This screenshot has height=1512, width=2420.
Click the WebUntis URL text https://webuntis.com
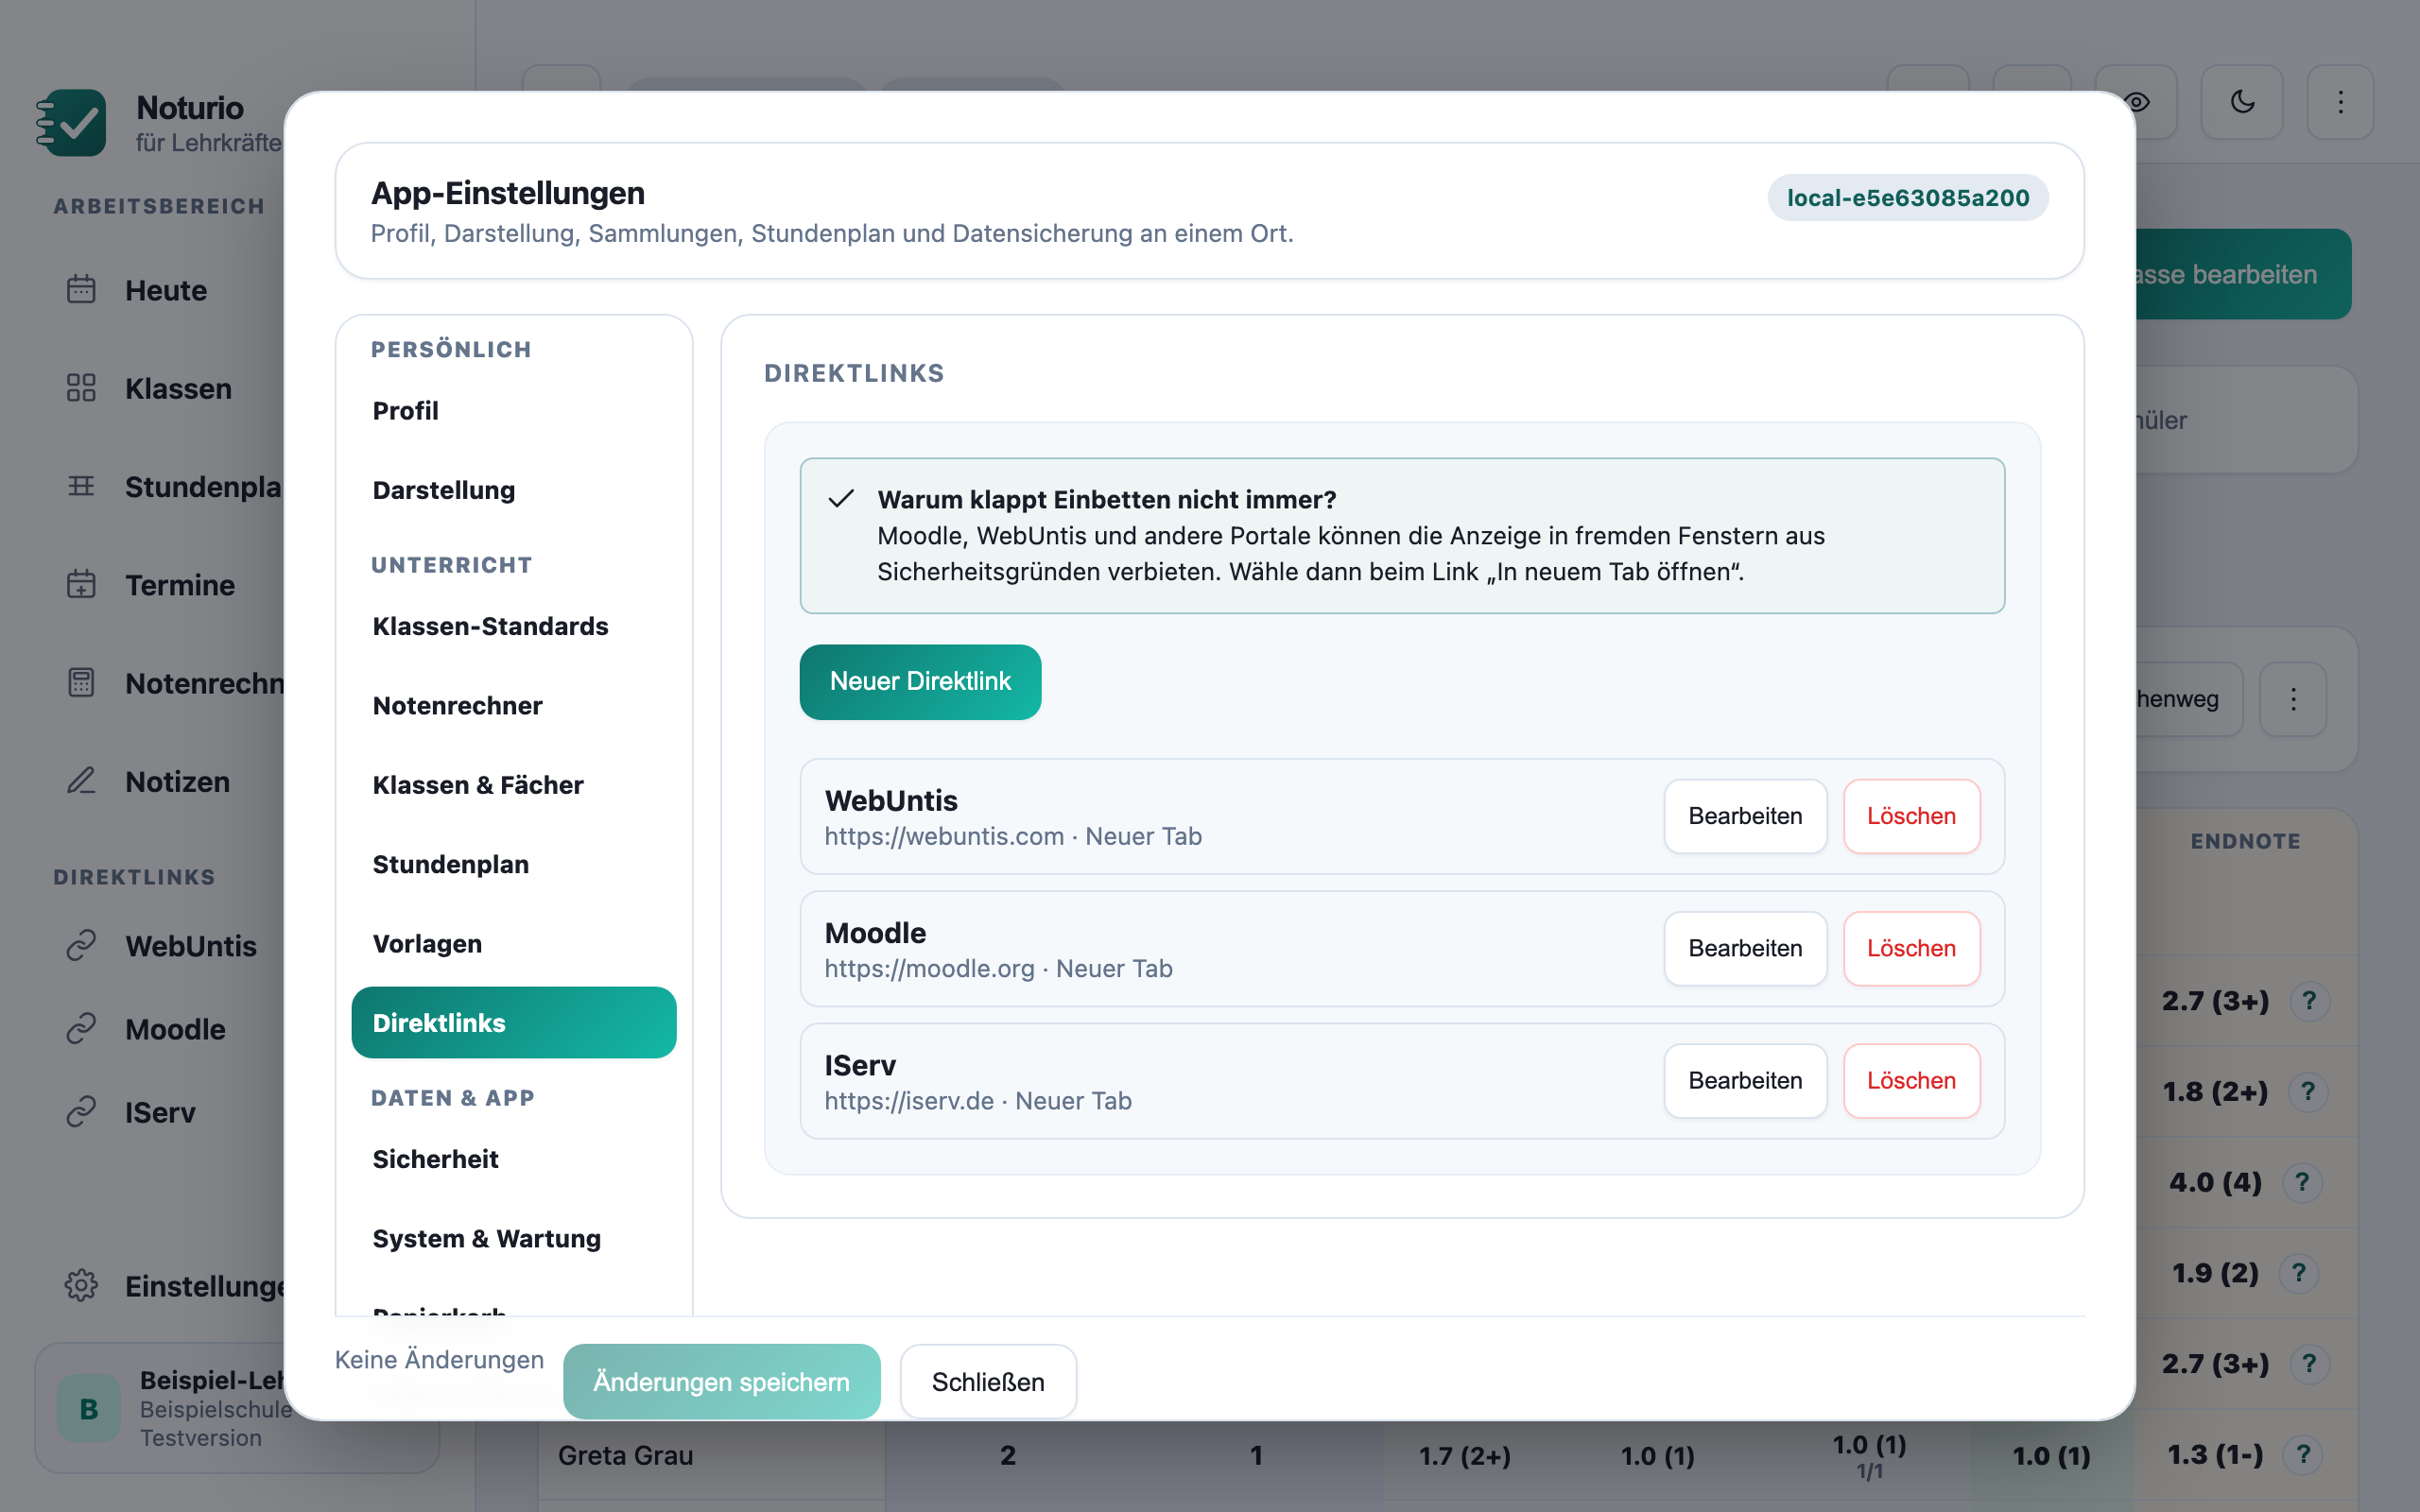coord(944,836)
